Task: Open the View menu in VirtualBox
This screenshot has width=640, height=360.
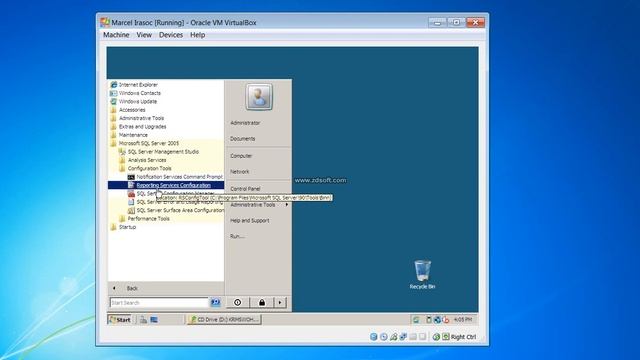Action: (144, 35)
